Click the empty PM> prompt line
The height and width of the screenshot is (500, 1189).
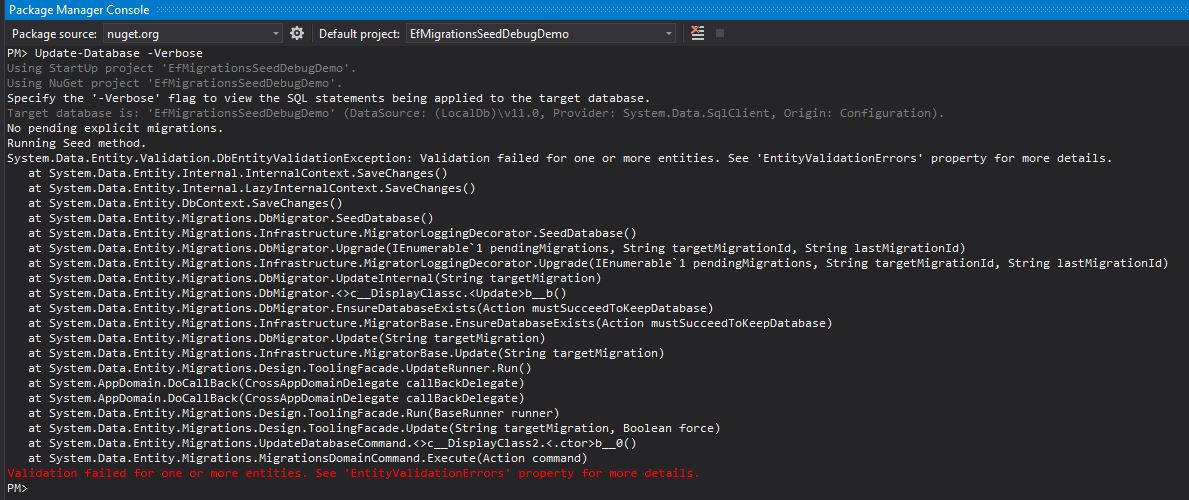coord(17,488)
